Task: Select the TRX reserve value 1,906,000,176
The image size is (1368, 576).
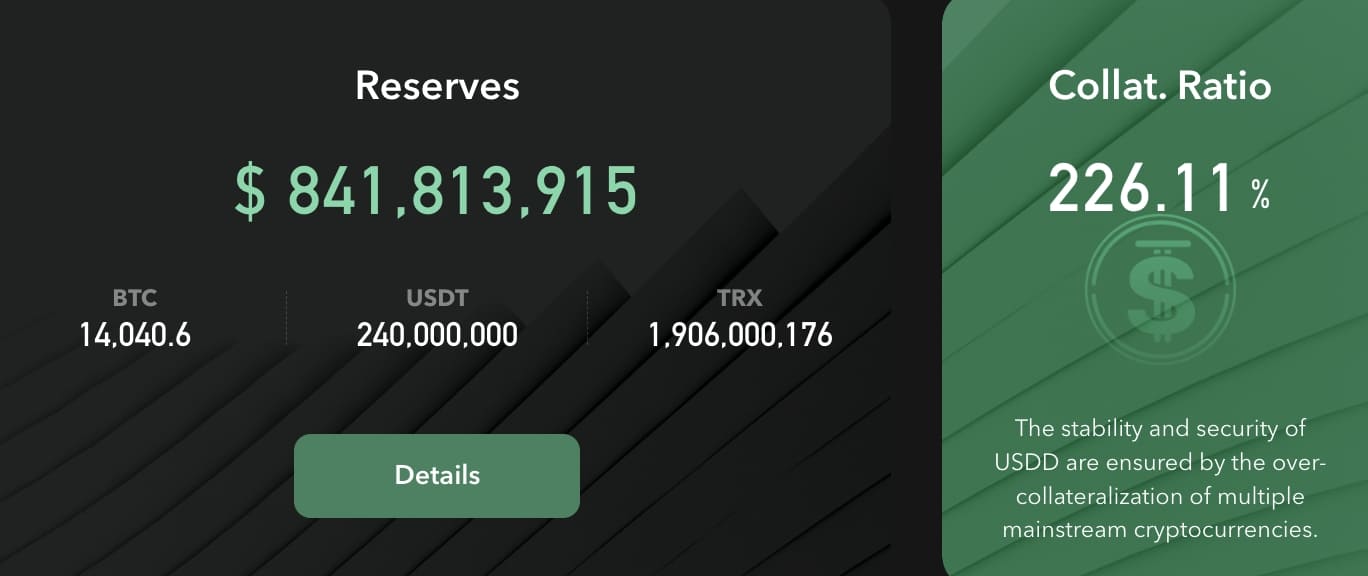Action: coord(740,335)
